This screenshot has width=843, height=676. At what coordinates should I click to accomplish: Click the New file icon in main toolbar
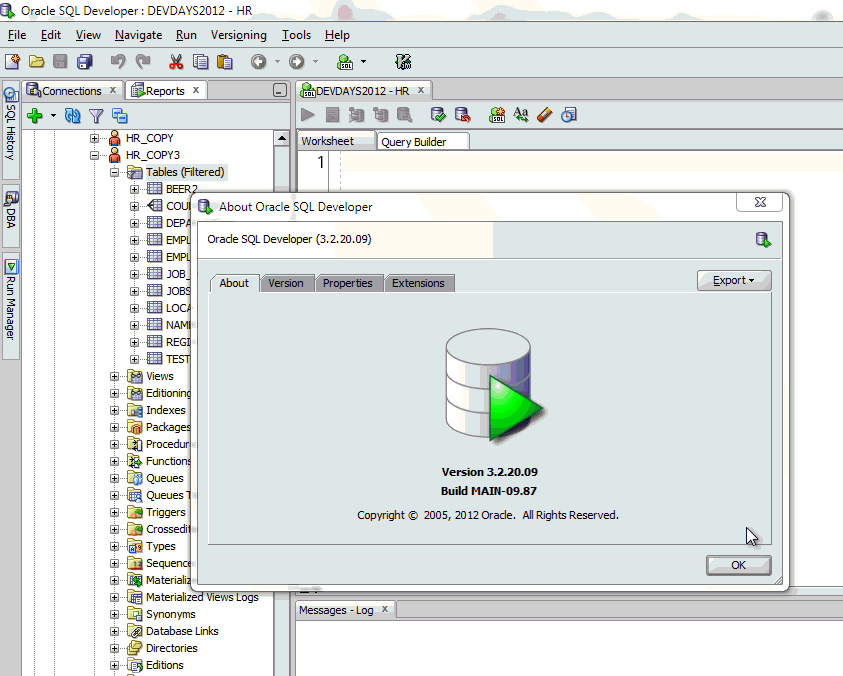pyautogui.click(x=13, y=62)
